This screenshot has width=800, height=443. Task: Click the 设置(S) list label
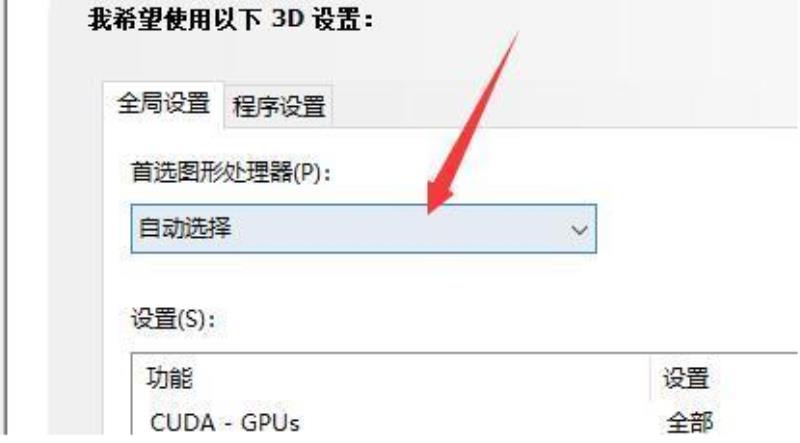click(x=173, y=319)
